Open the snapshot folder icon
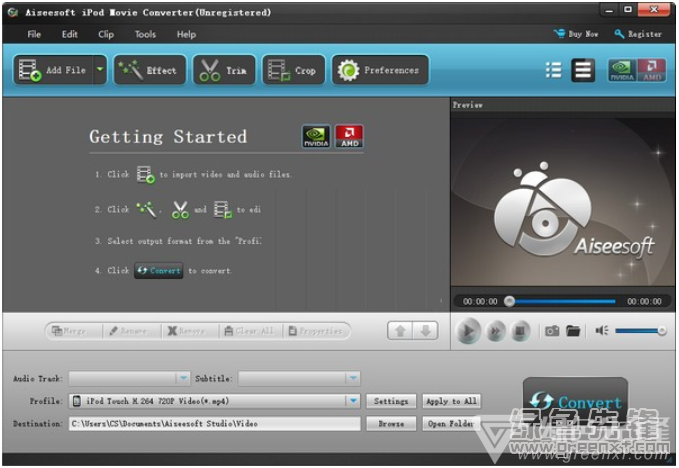This screenshot has width=679, height=468. click(x=573, y=331)
